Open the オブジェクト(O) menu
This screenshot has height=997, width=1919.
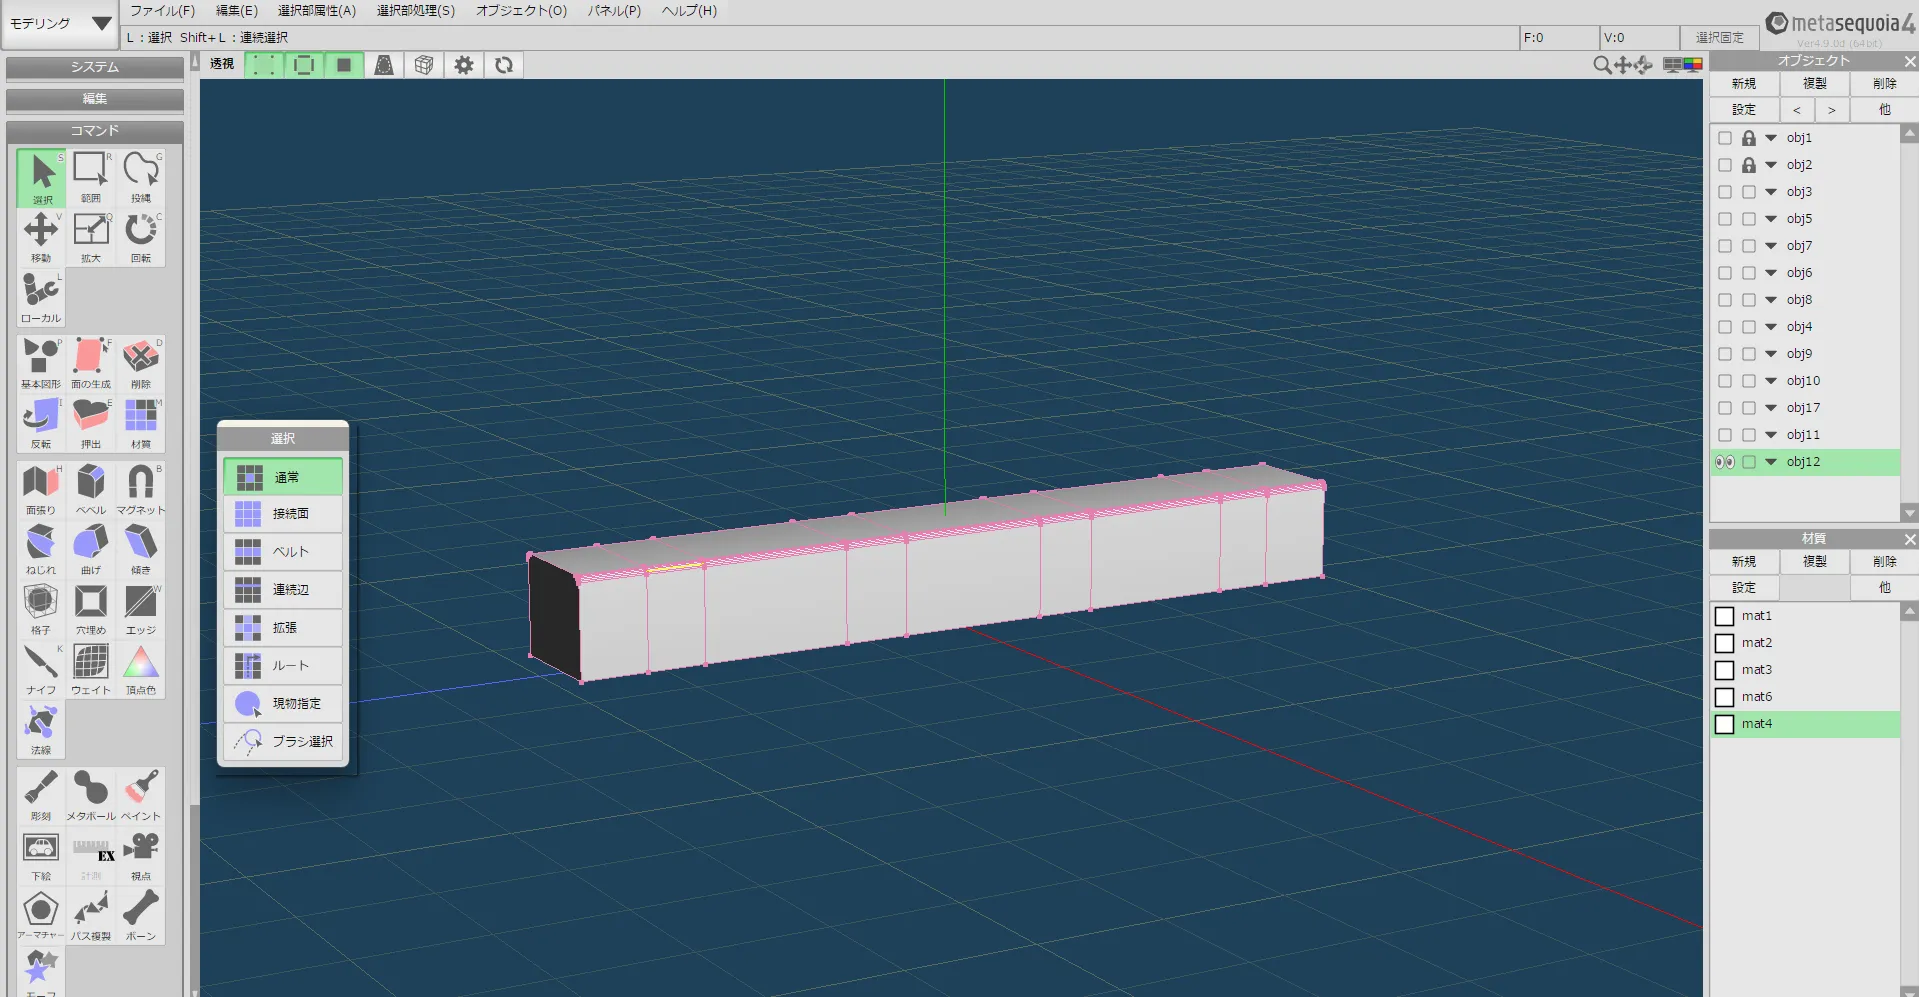point(521,11)
